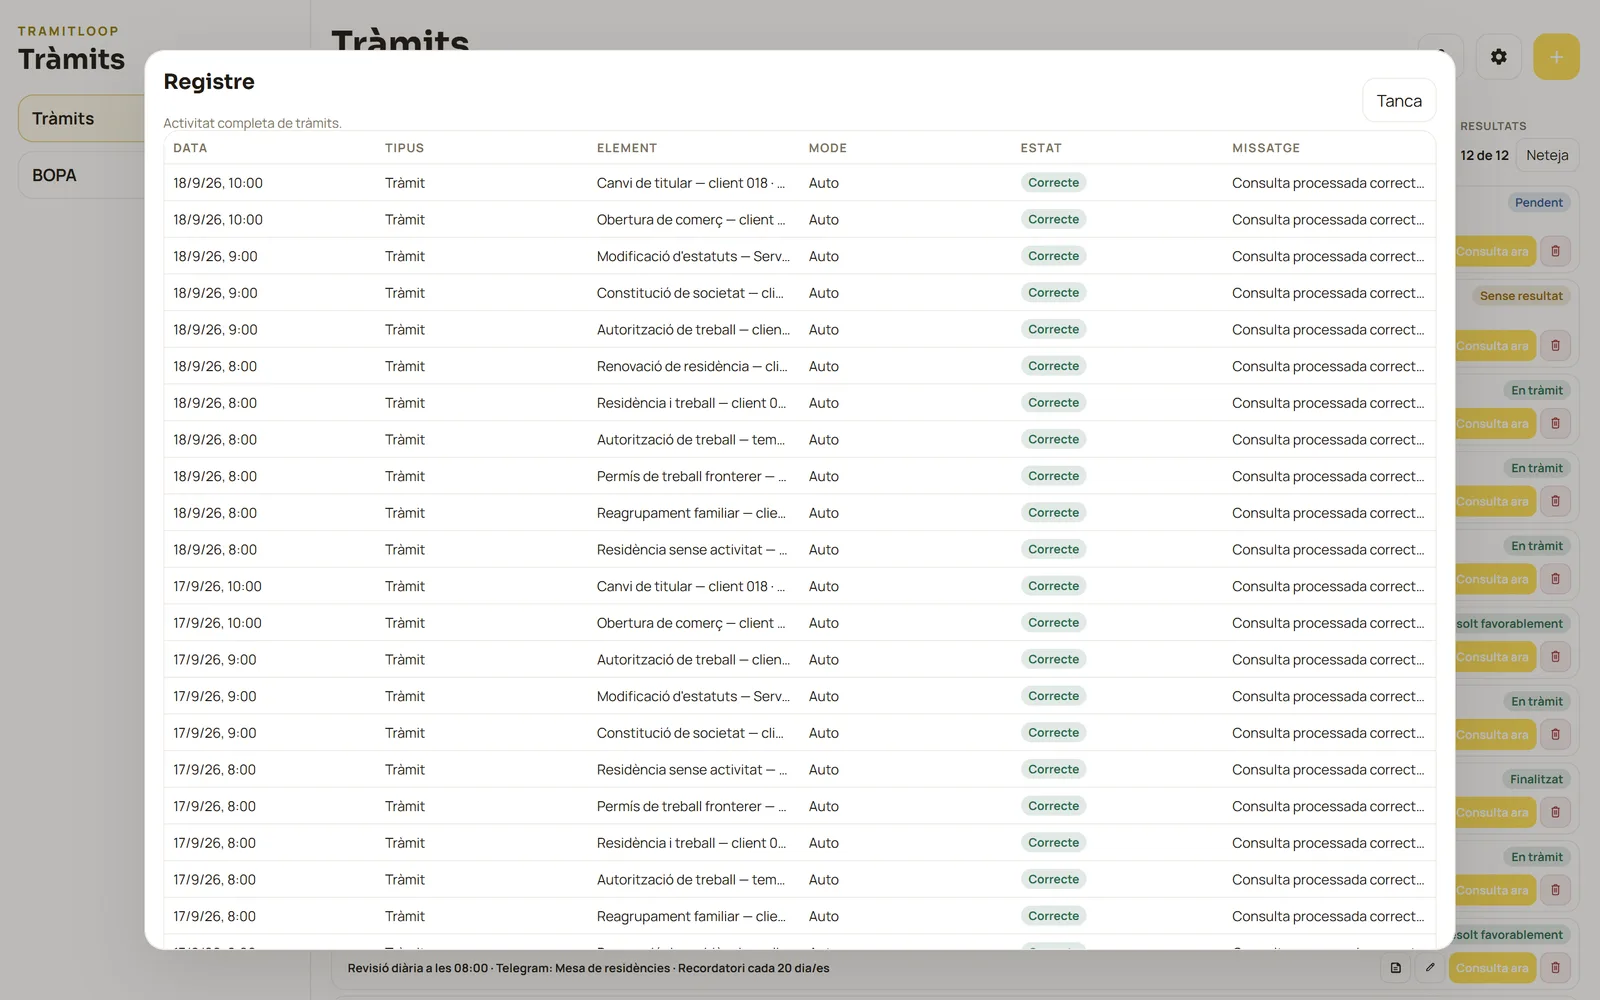Viewport: 1600px width, 1000px height.
Task: Click the Correcte badge in the 17/9/26 Obertura de comerç row
Action: [x=1053, y=623]
